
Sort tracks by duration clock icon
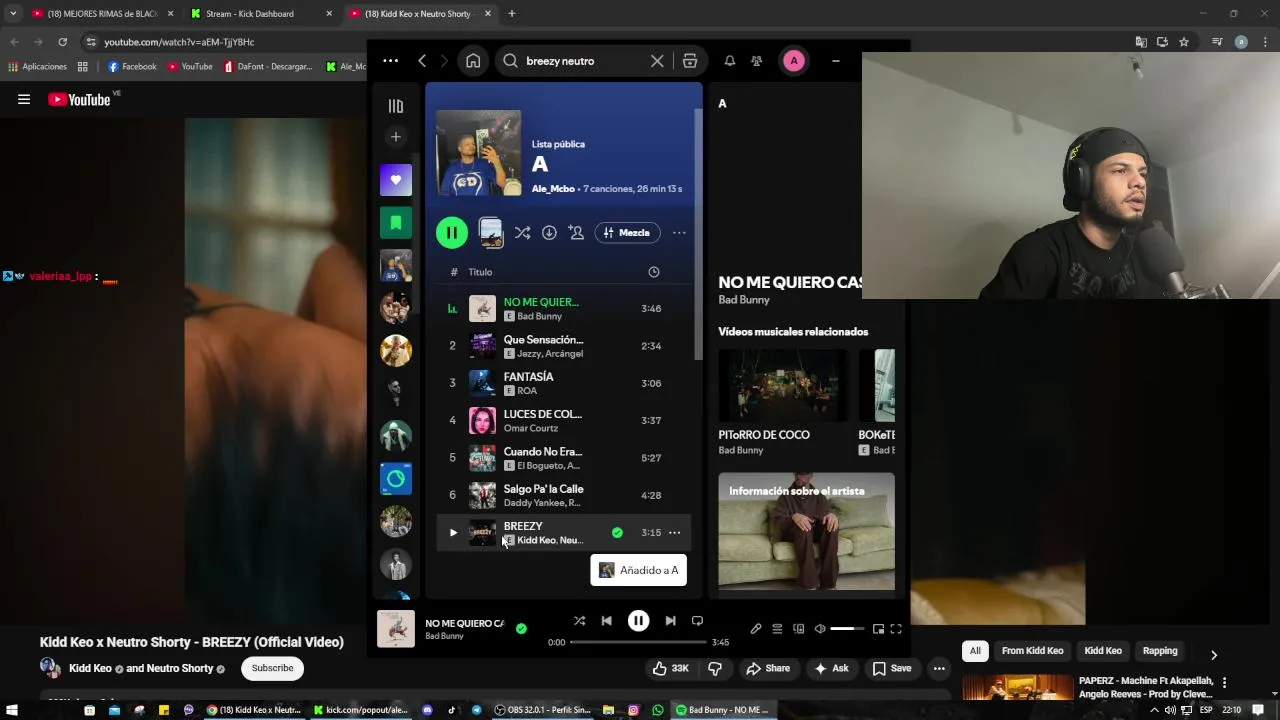(654, 272)
